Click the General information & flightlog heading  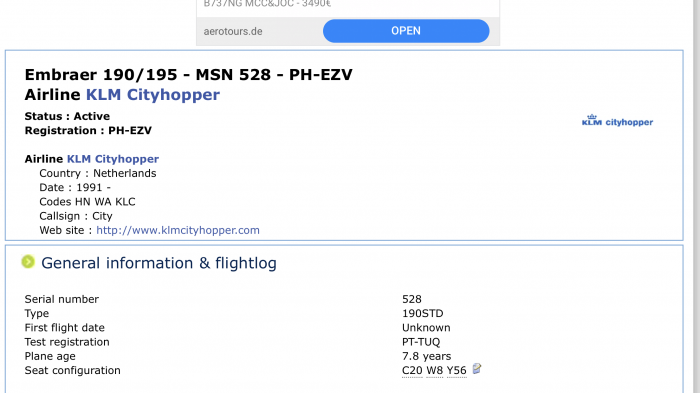point(159,263)
